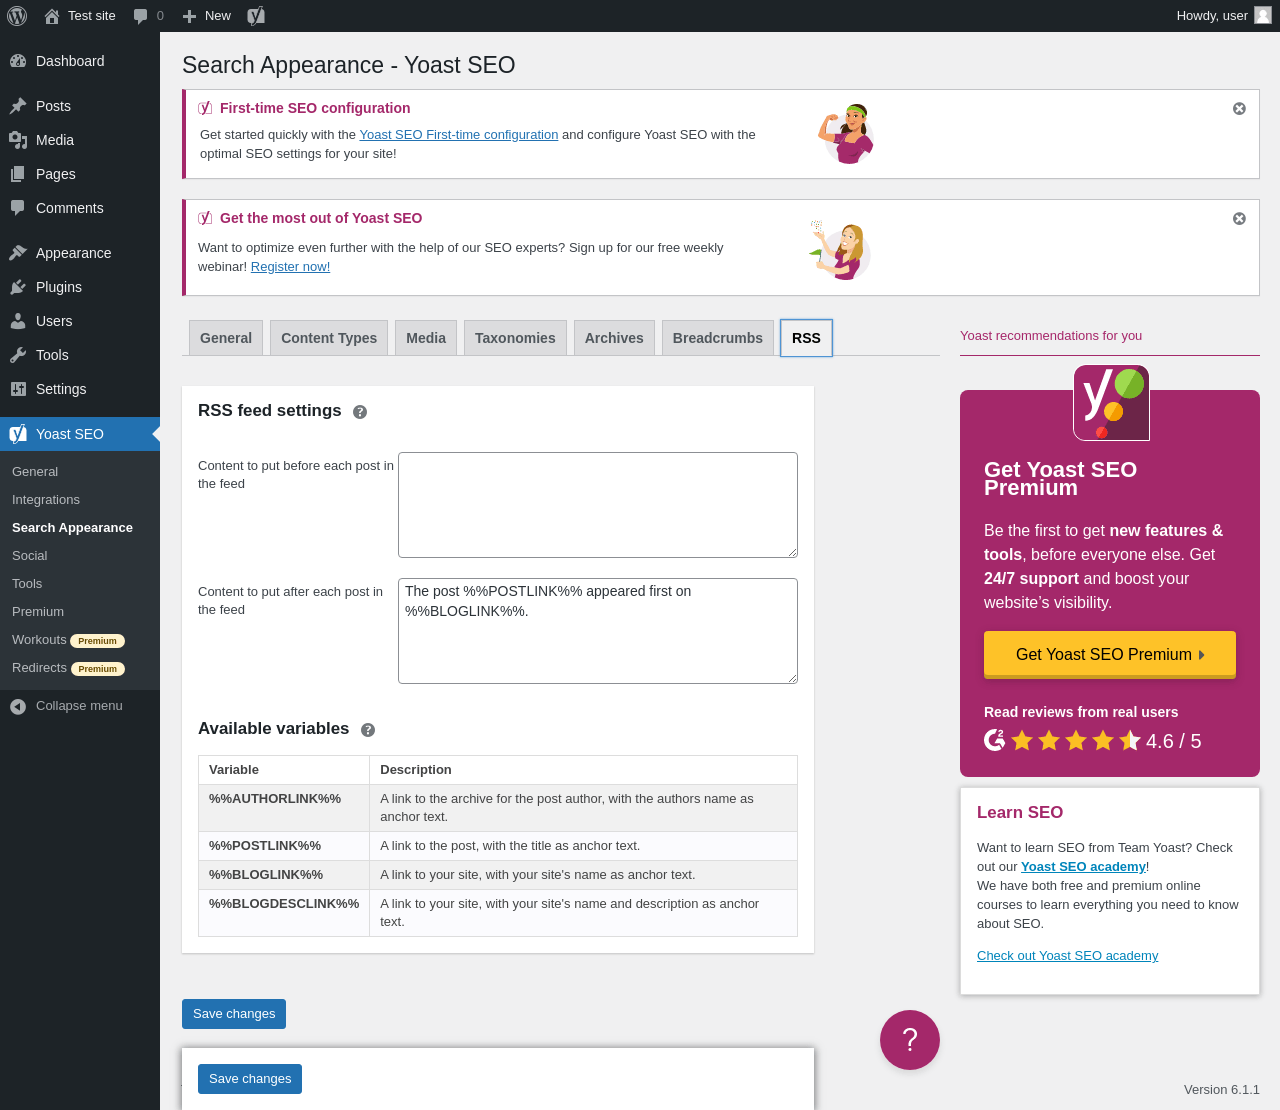1280x1110 pixels.
Task: Click the Howdy, user account menu
Action: point(1224,16)
